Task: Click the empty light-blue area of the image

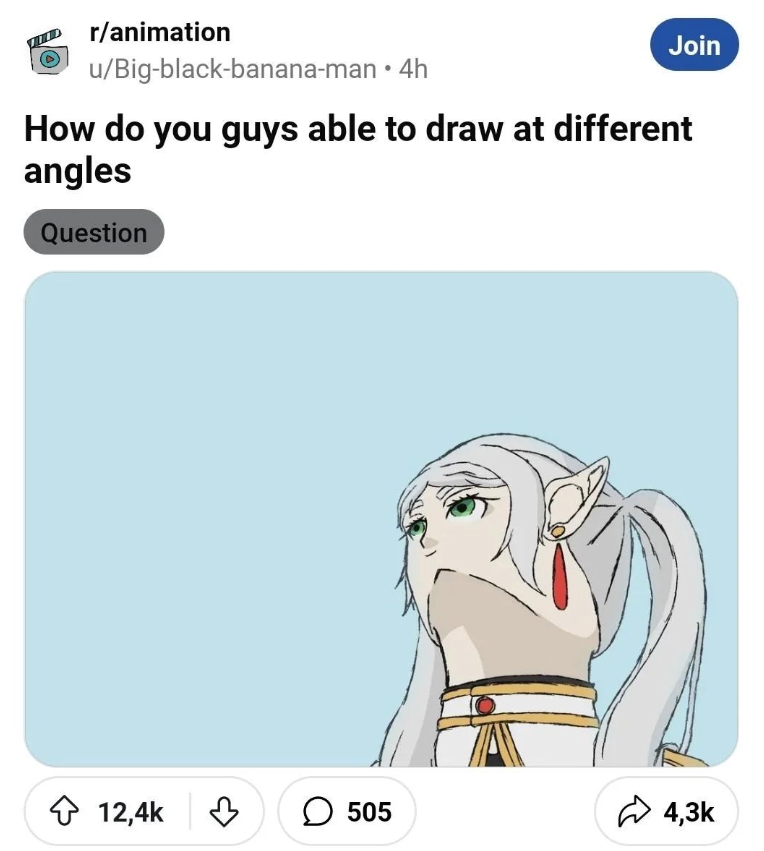Action: tap(200, 450)
